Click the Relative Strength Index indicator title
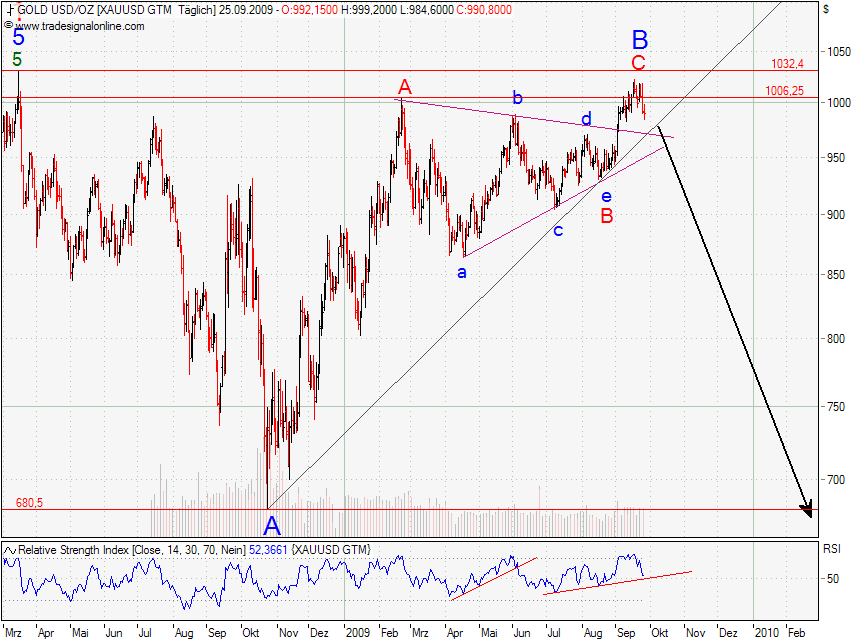The width and height of the screenshot is (860, 640). [x=132, y=550]
